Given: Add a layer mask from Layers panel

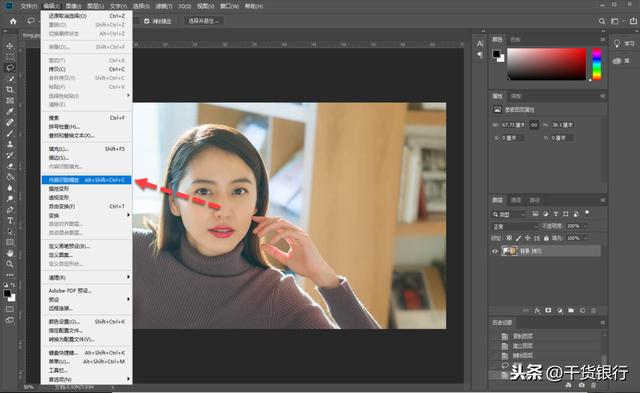Looking at the screenshot, I should coord(548,311).
